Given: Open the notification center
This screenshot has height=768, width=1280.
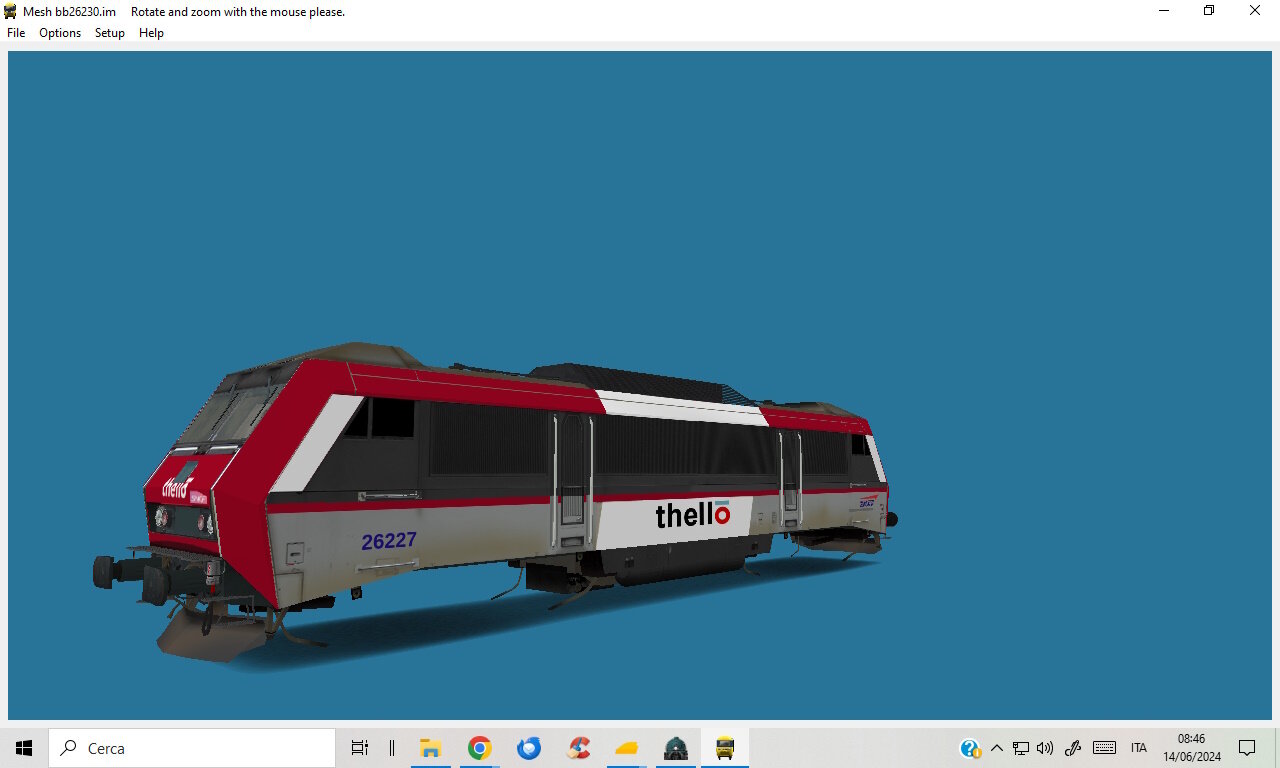Looking at the screenshot, I should coord(1247,748).
